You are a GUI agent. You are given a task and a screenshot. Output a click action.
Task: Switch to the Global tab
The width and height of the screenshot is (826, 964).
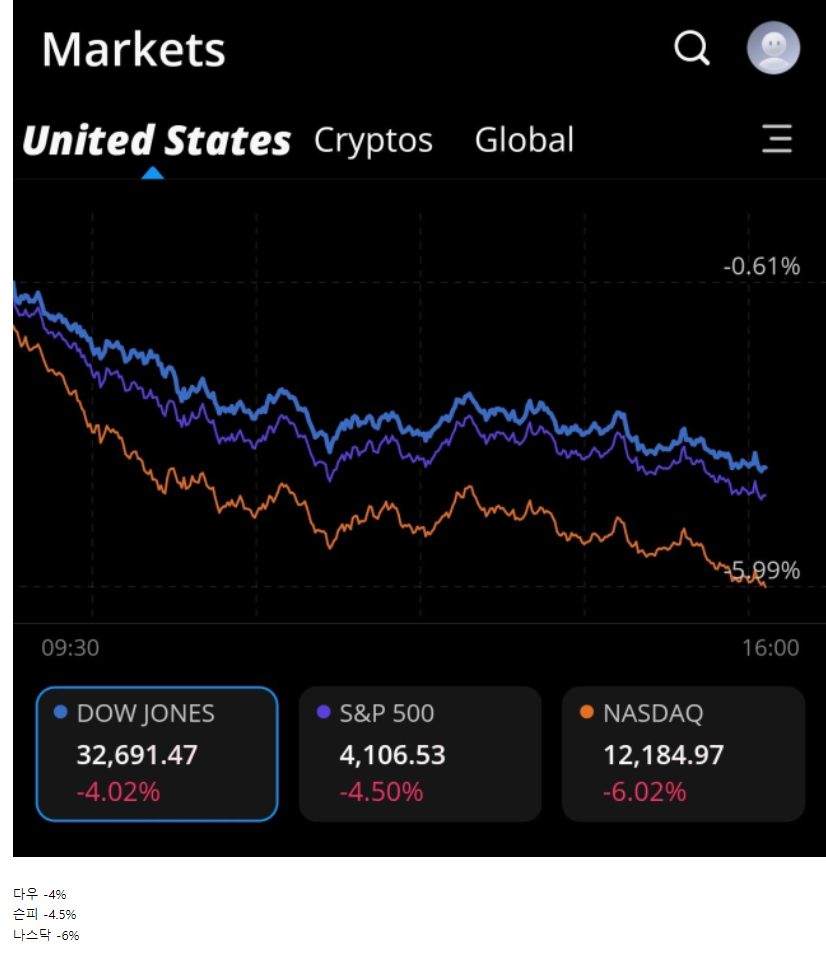tap(524, 140)
